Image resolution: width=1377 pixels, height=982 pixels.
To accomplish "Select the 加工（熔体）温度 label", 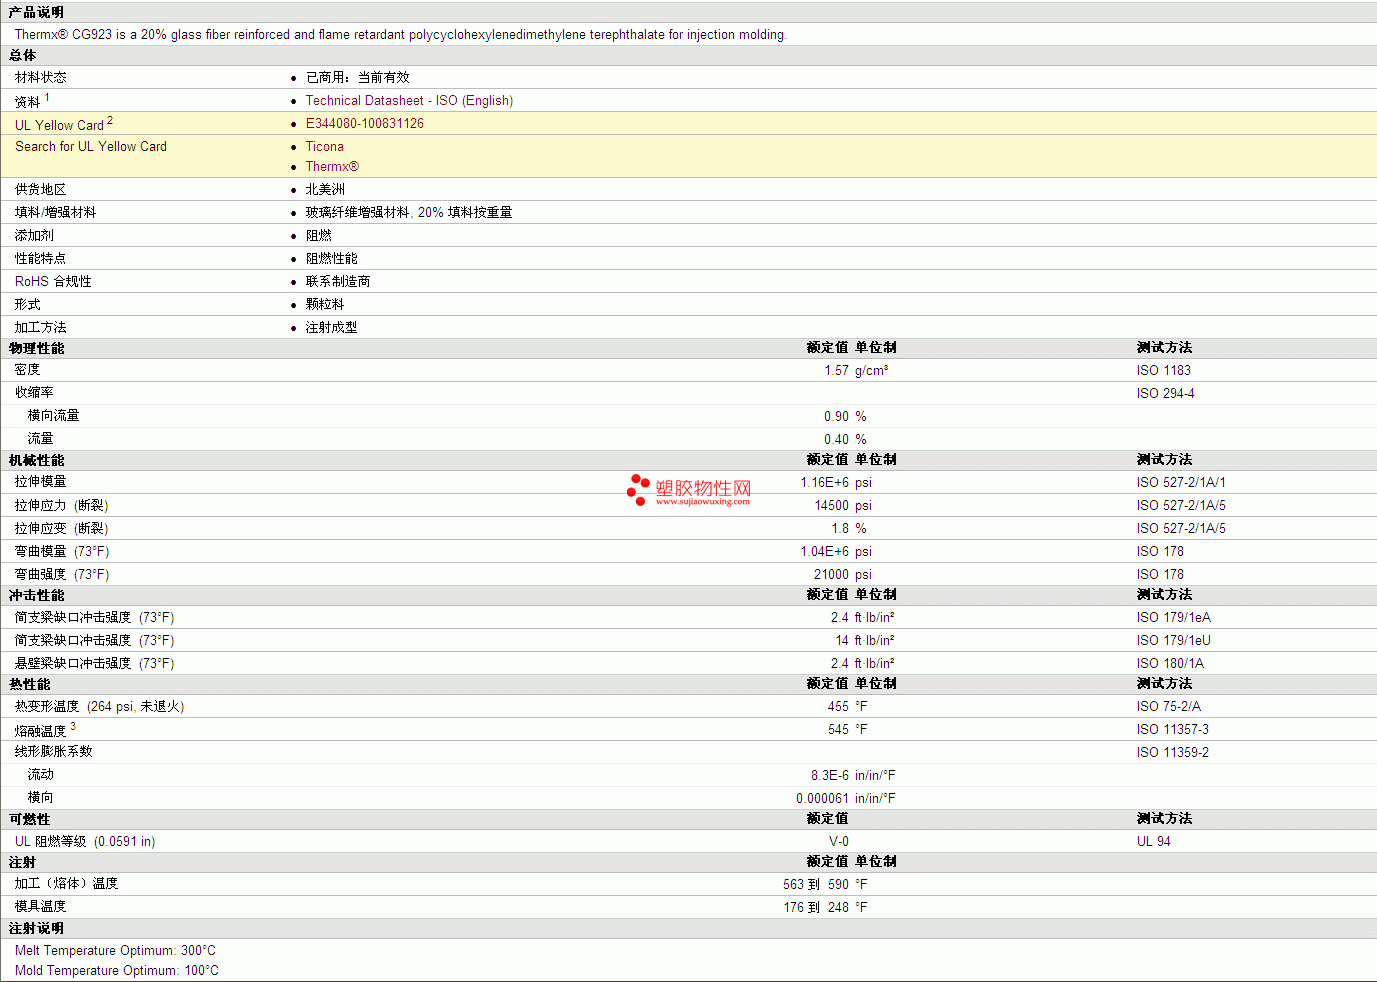I will (x=67, y=884).
